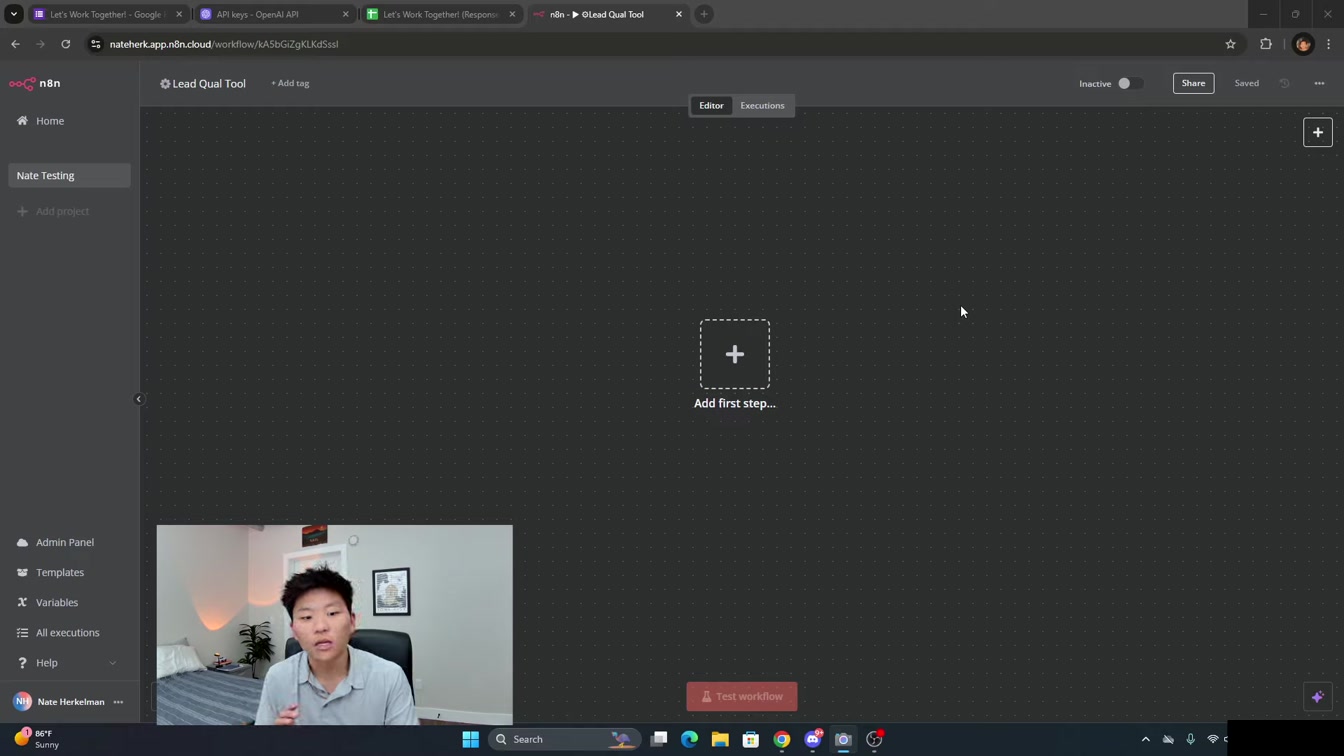Open the Windows Start menu
Screen dimensions: 1344x756
(x=470, y=739)
